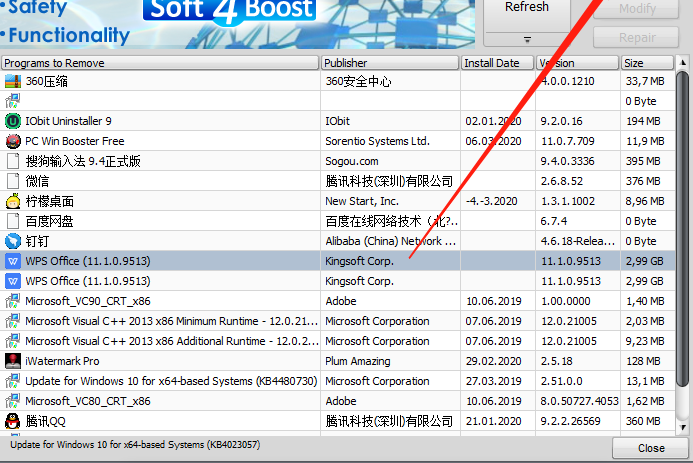Click publisher New Start, Inc.
The width and height of the screenshot is (693, 463).
362,201
